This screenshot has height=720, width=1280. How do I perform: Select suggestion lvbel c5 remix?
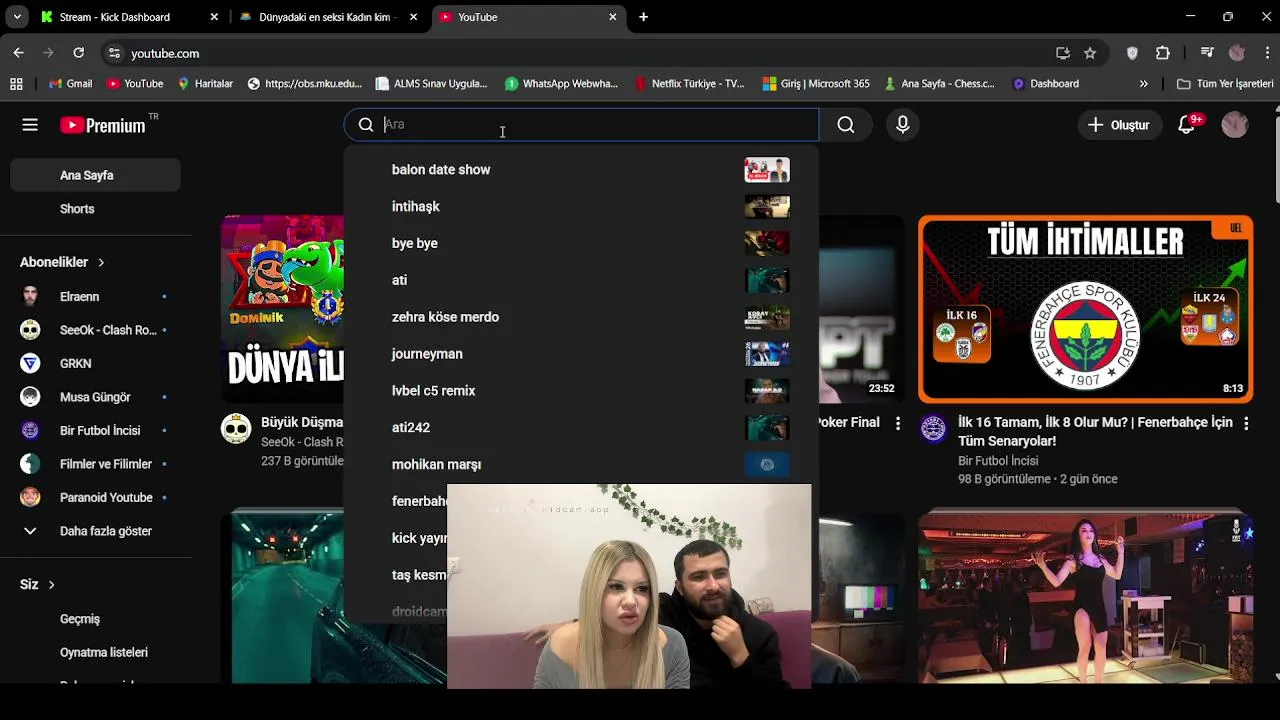(x=581, y=391)
